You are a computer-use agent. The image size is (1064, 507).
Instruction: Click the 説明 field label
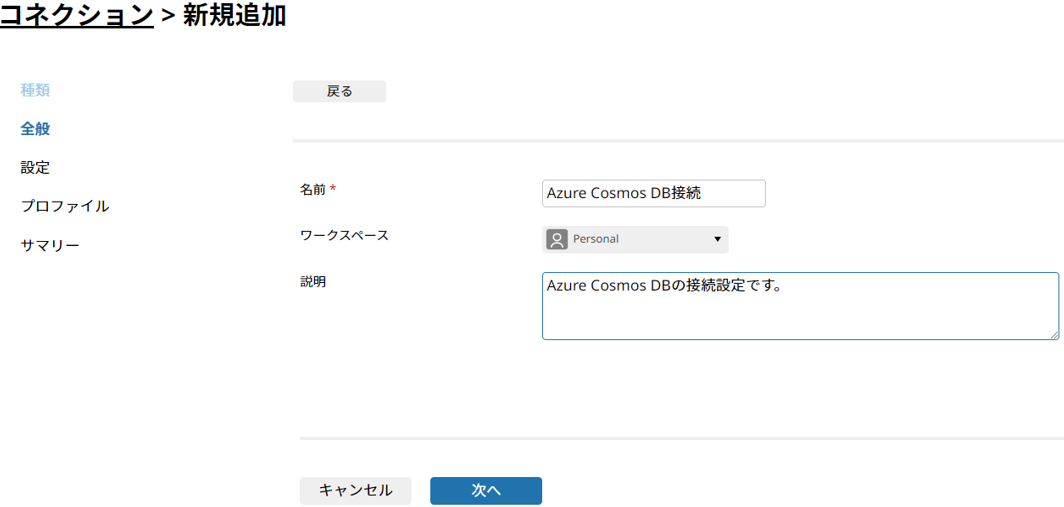pyautogui.click(x=313, y=282)
